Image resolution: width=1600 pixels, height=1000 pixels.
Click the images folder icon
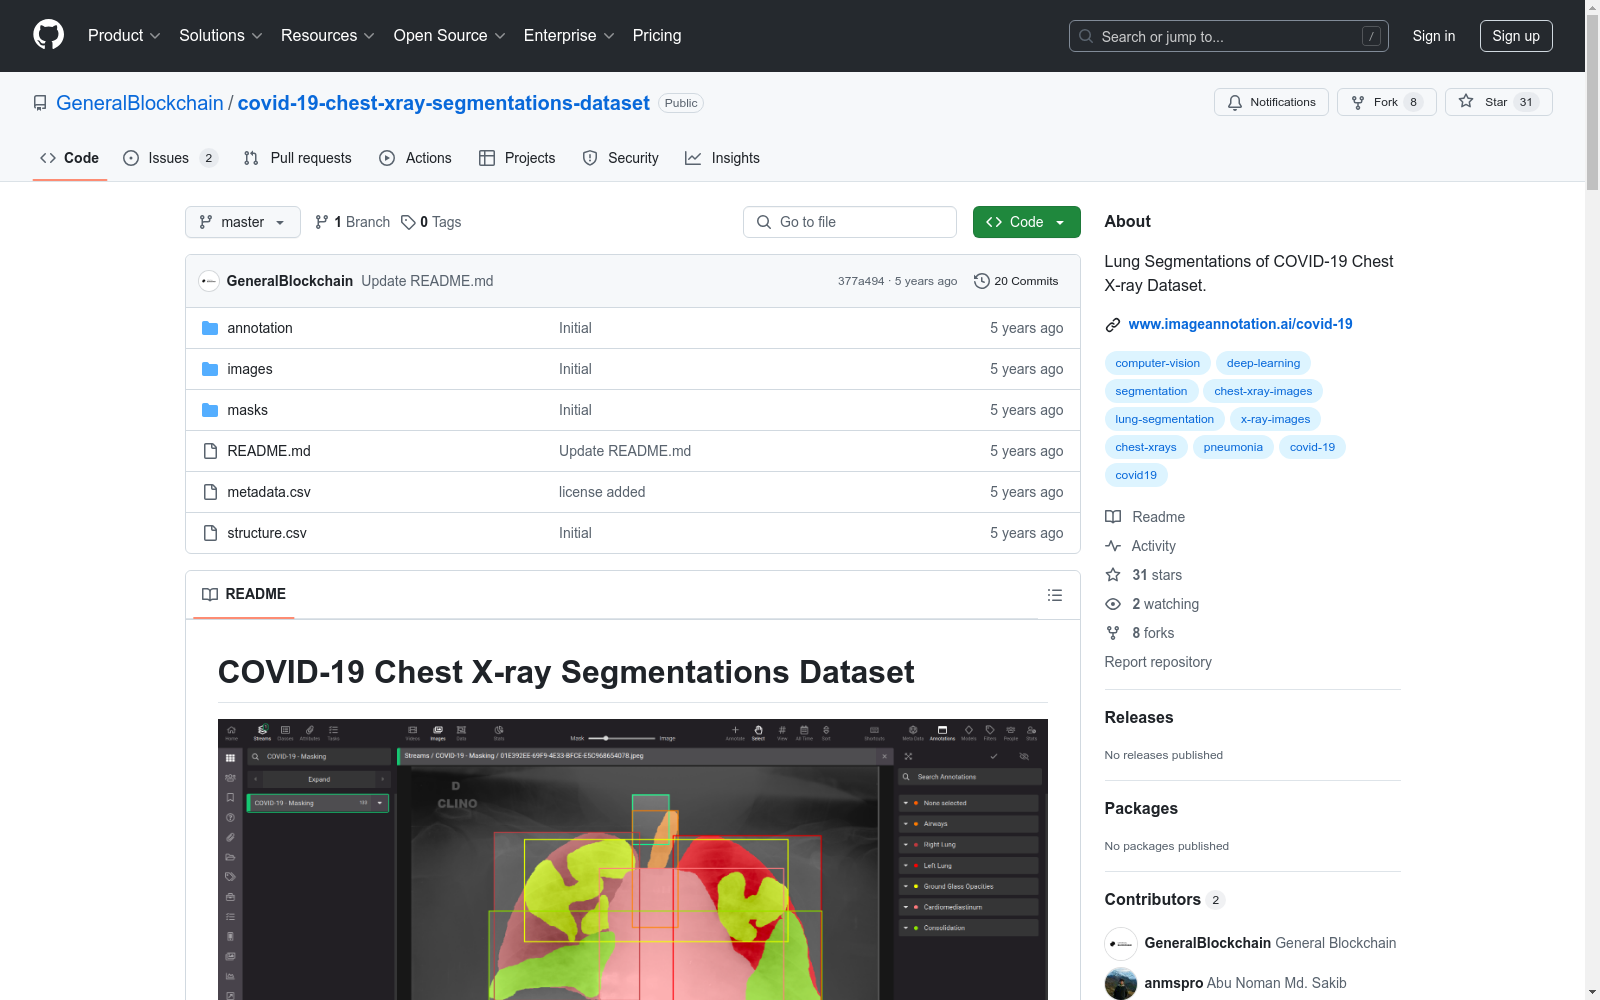click(210, 369)
